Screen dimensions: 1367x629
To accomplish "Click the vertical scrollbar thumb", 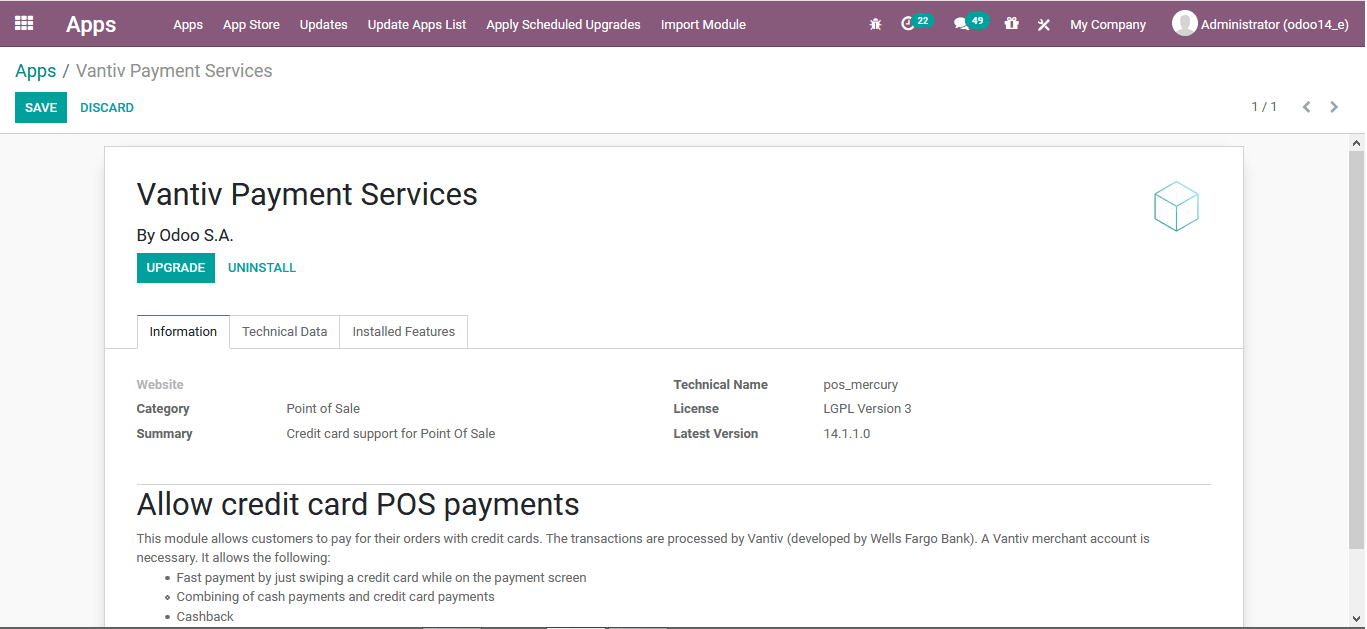I will (1356, 350).
